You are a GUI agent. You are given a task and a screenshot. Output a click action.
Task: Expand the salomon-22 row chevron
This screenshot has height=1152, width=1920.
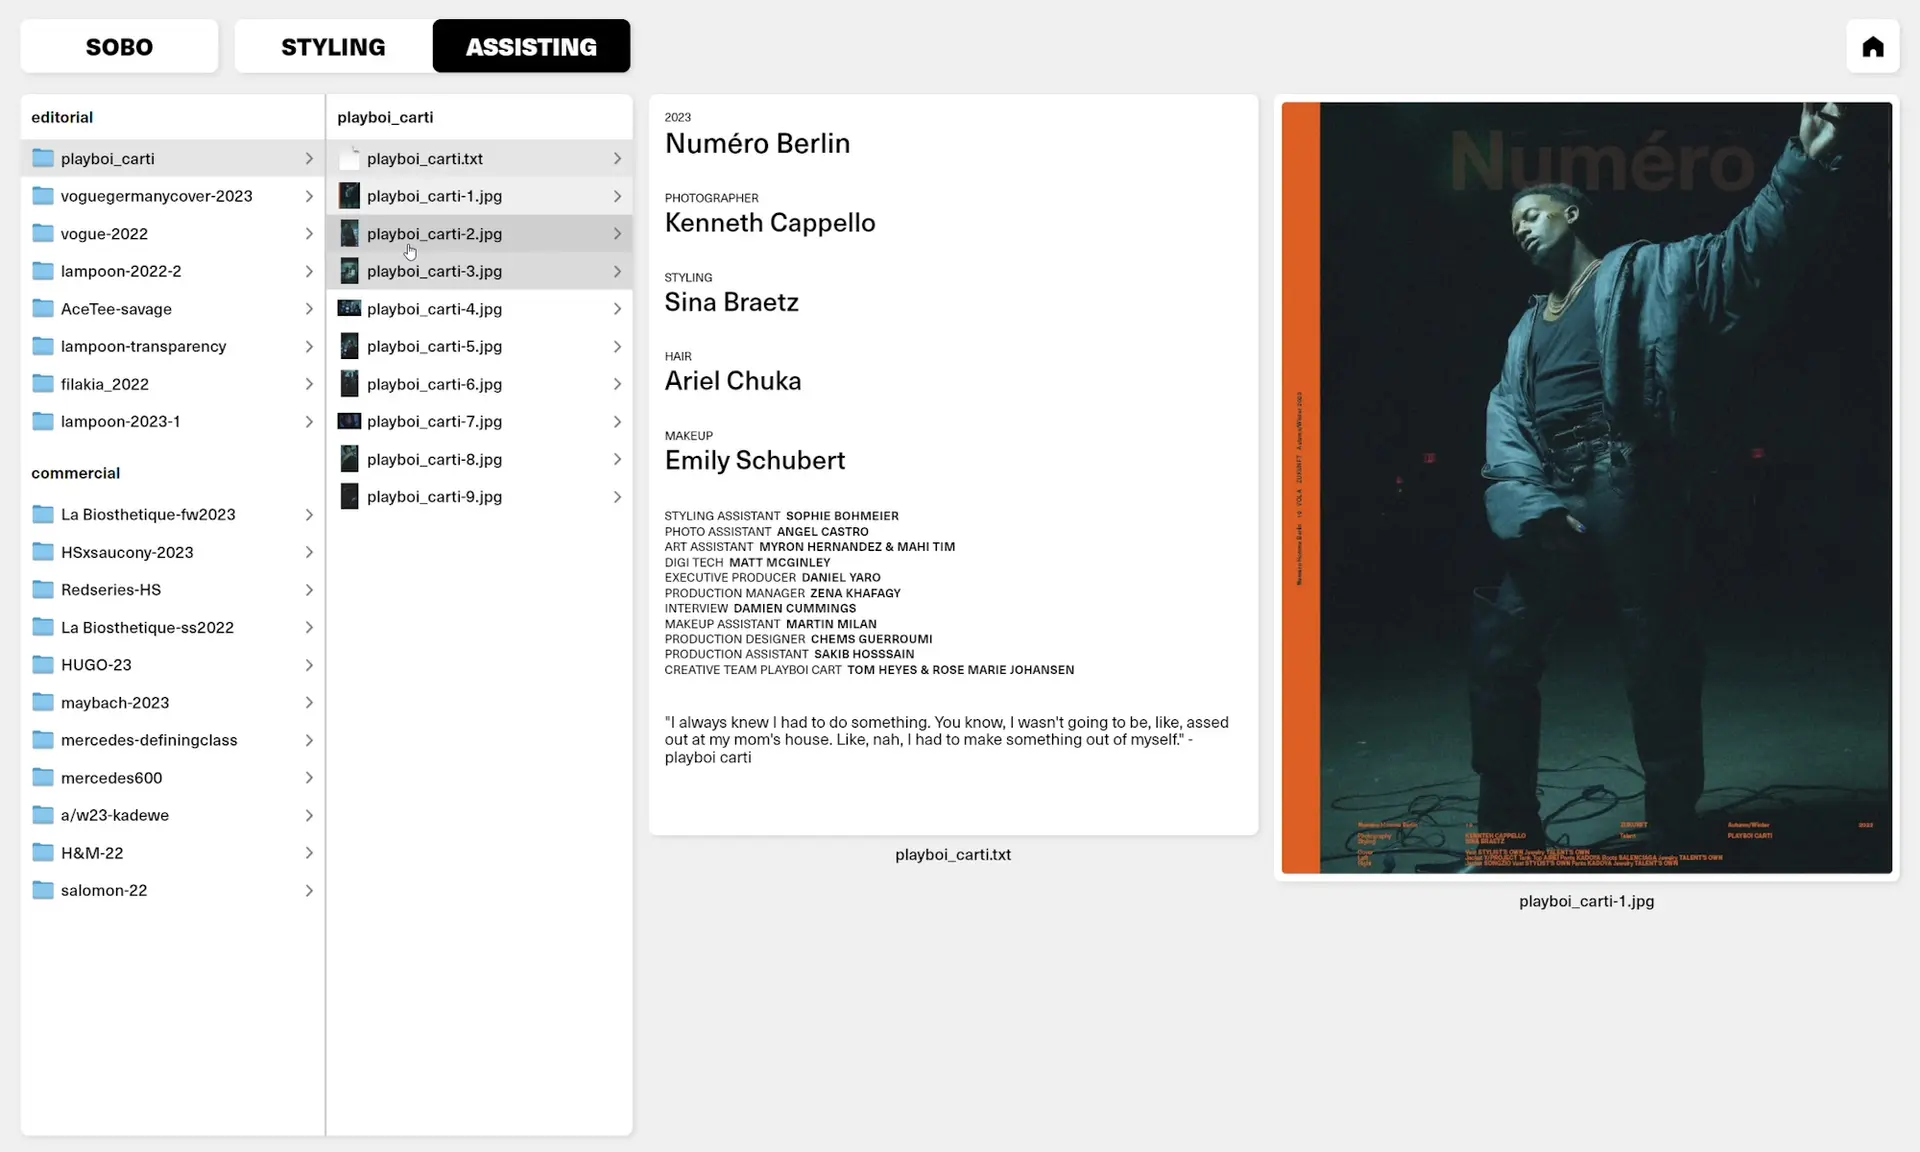tap(309, 890)
